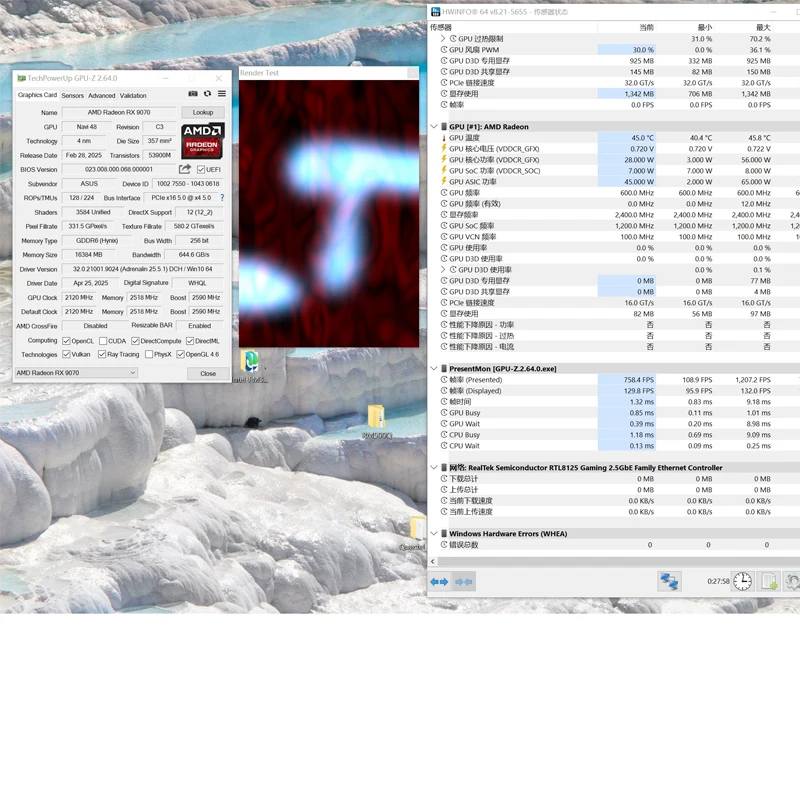Collapse the PresentMon sensor group
This screenshot has height=800, width=800.
click(x=434, y=368)
